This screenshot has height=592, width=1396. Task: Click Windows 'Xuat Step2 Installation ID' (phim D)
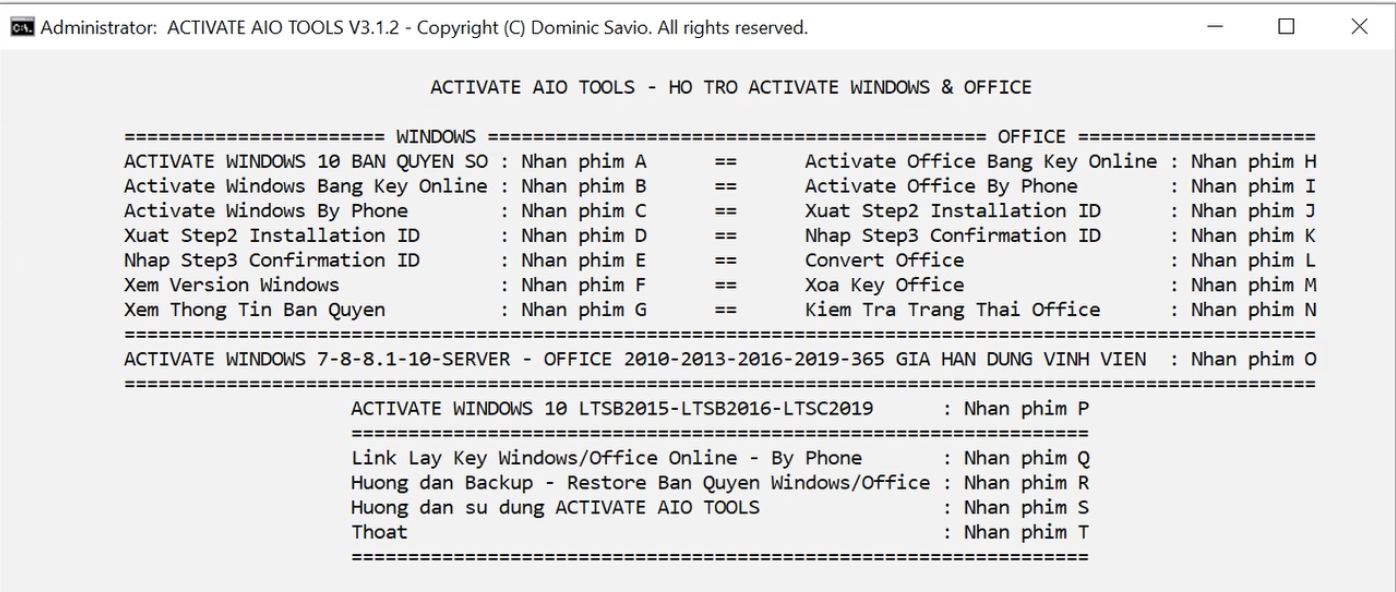tap(272, 236)
